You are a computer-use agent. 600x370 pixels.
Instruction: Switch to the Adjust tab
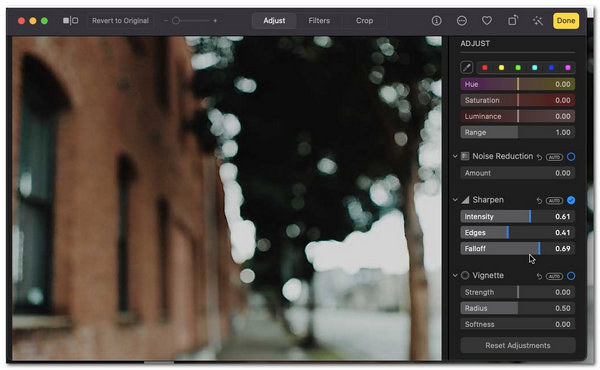[274, 21]
